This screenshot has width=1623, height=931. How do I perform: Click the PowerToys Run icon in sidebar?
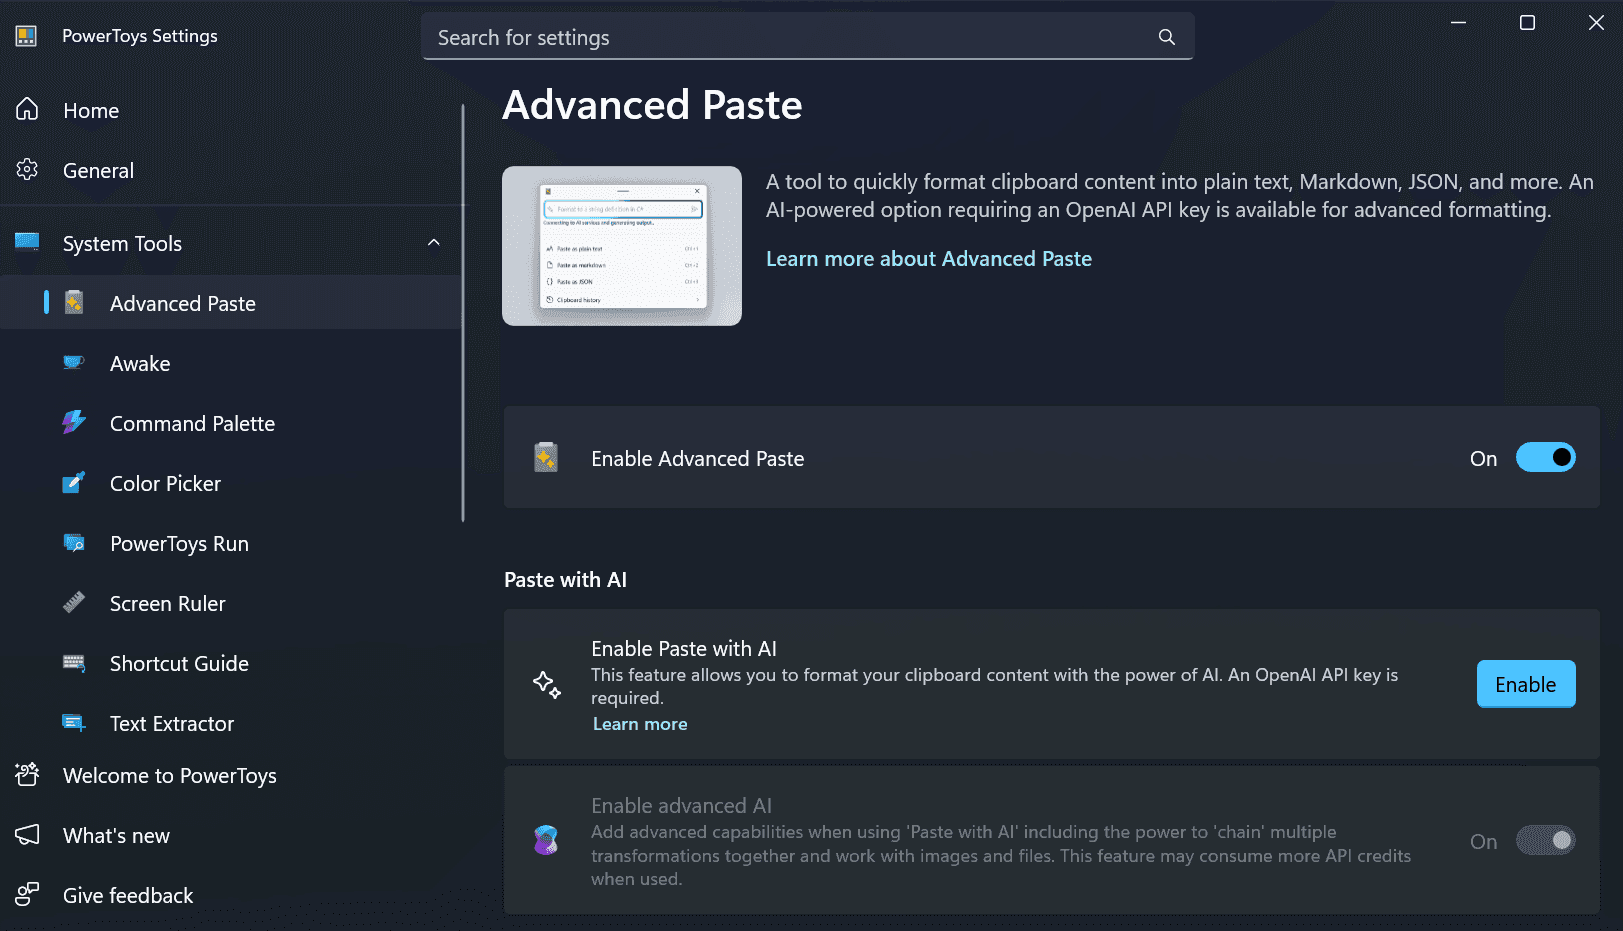(74, 543)
